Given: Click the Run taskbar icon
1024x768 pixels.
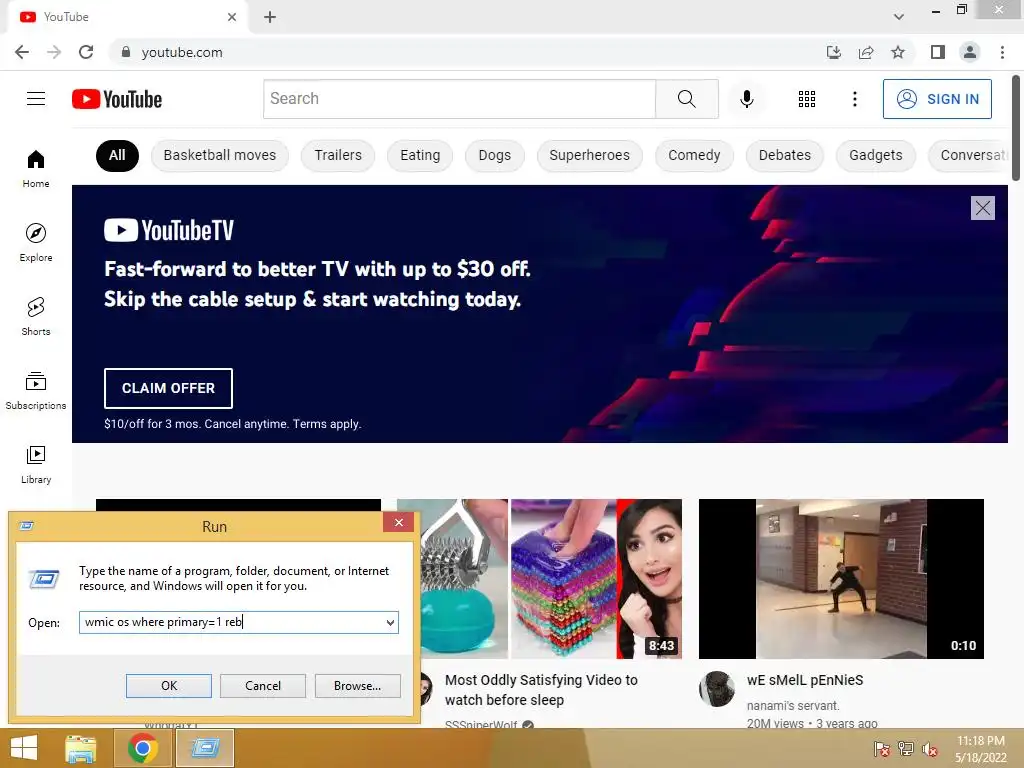Looking at the screenshot, I should tap(204, 748).
